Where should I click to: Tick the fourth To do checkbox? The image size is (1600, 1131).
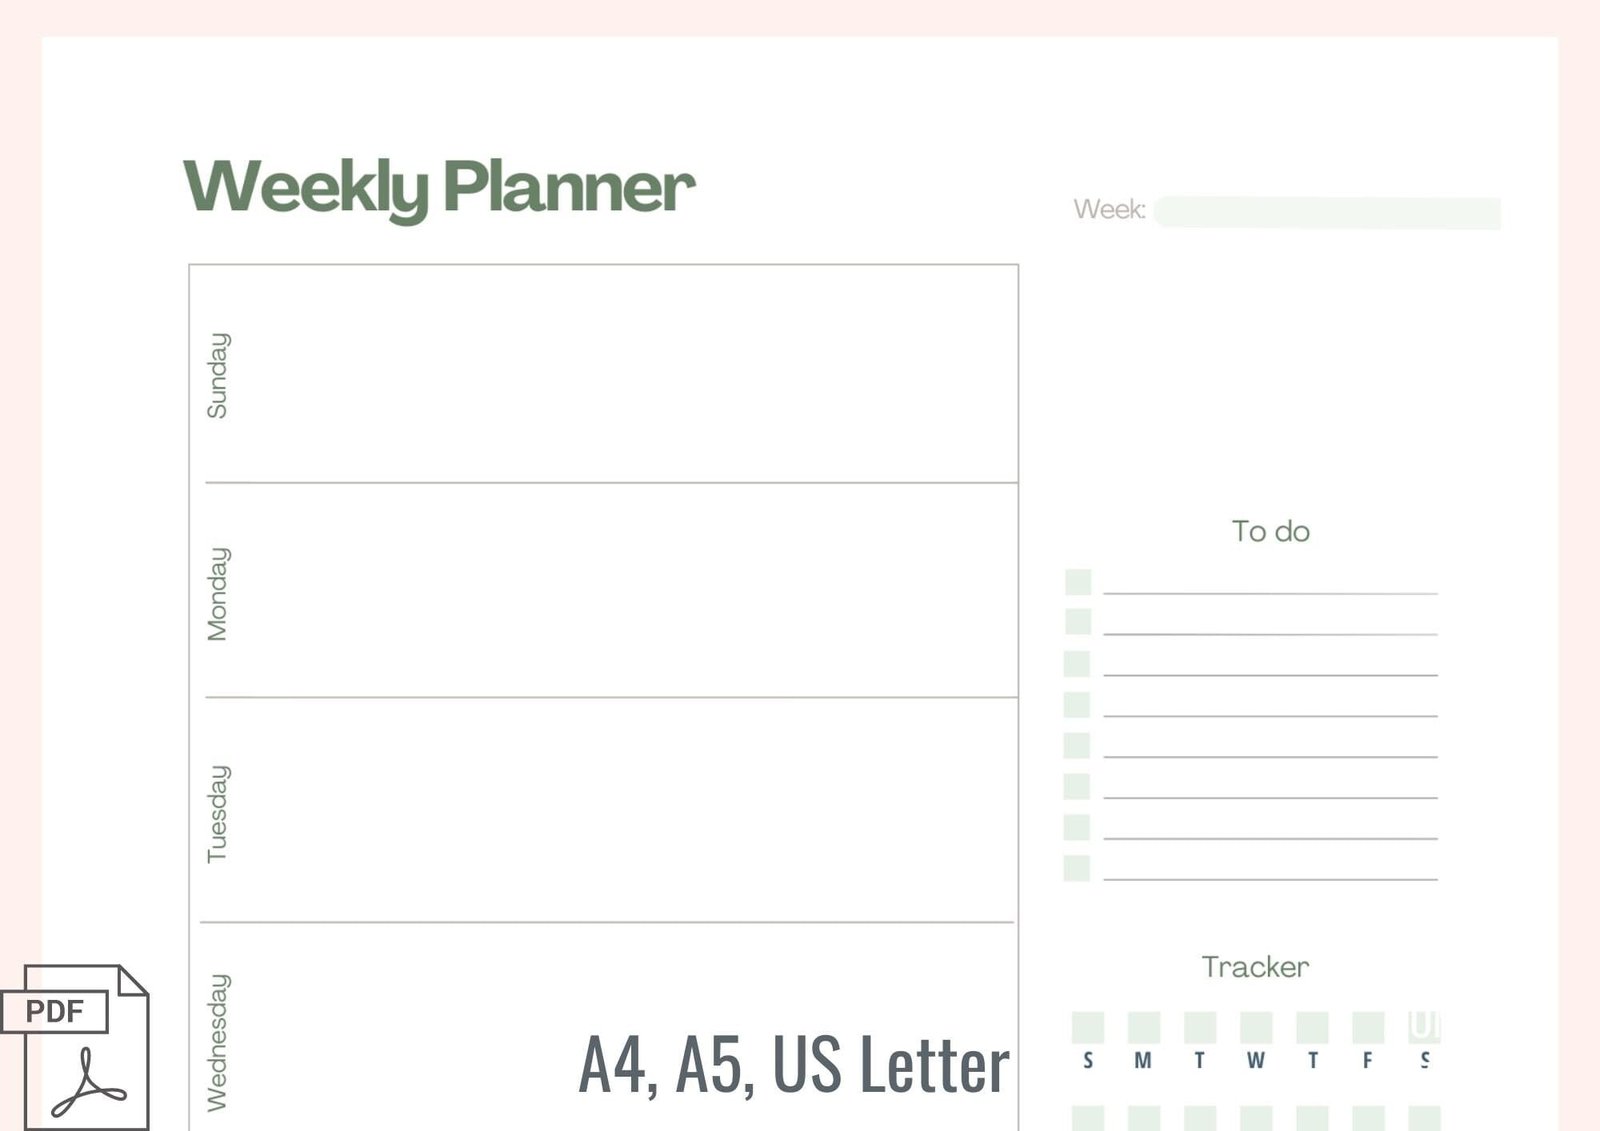click(x=1077, y=704)
